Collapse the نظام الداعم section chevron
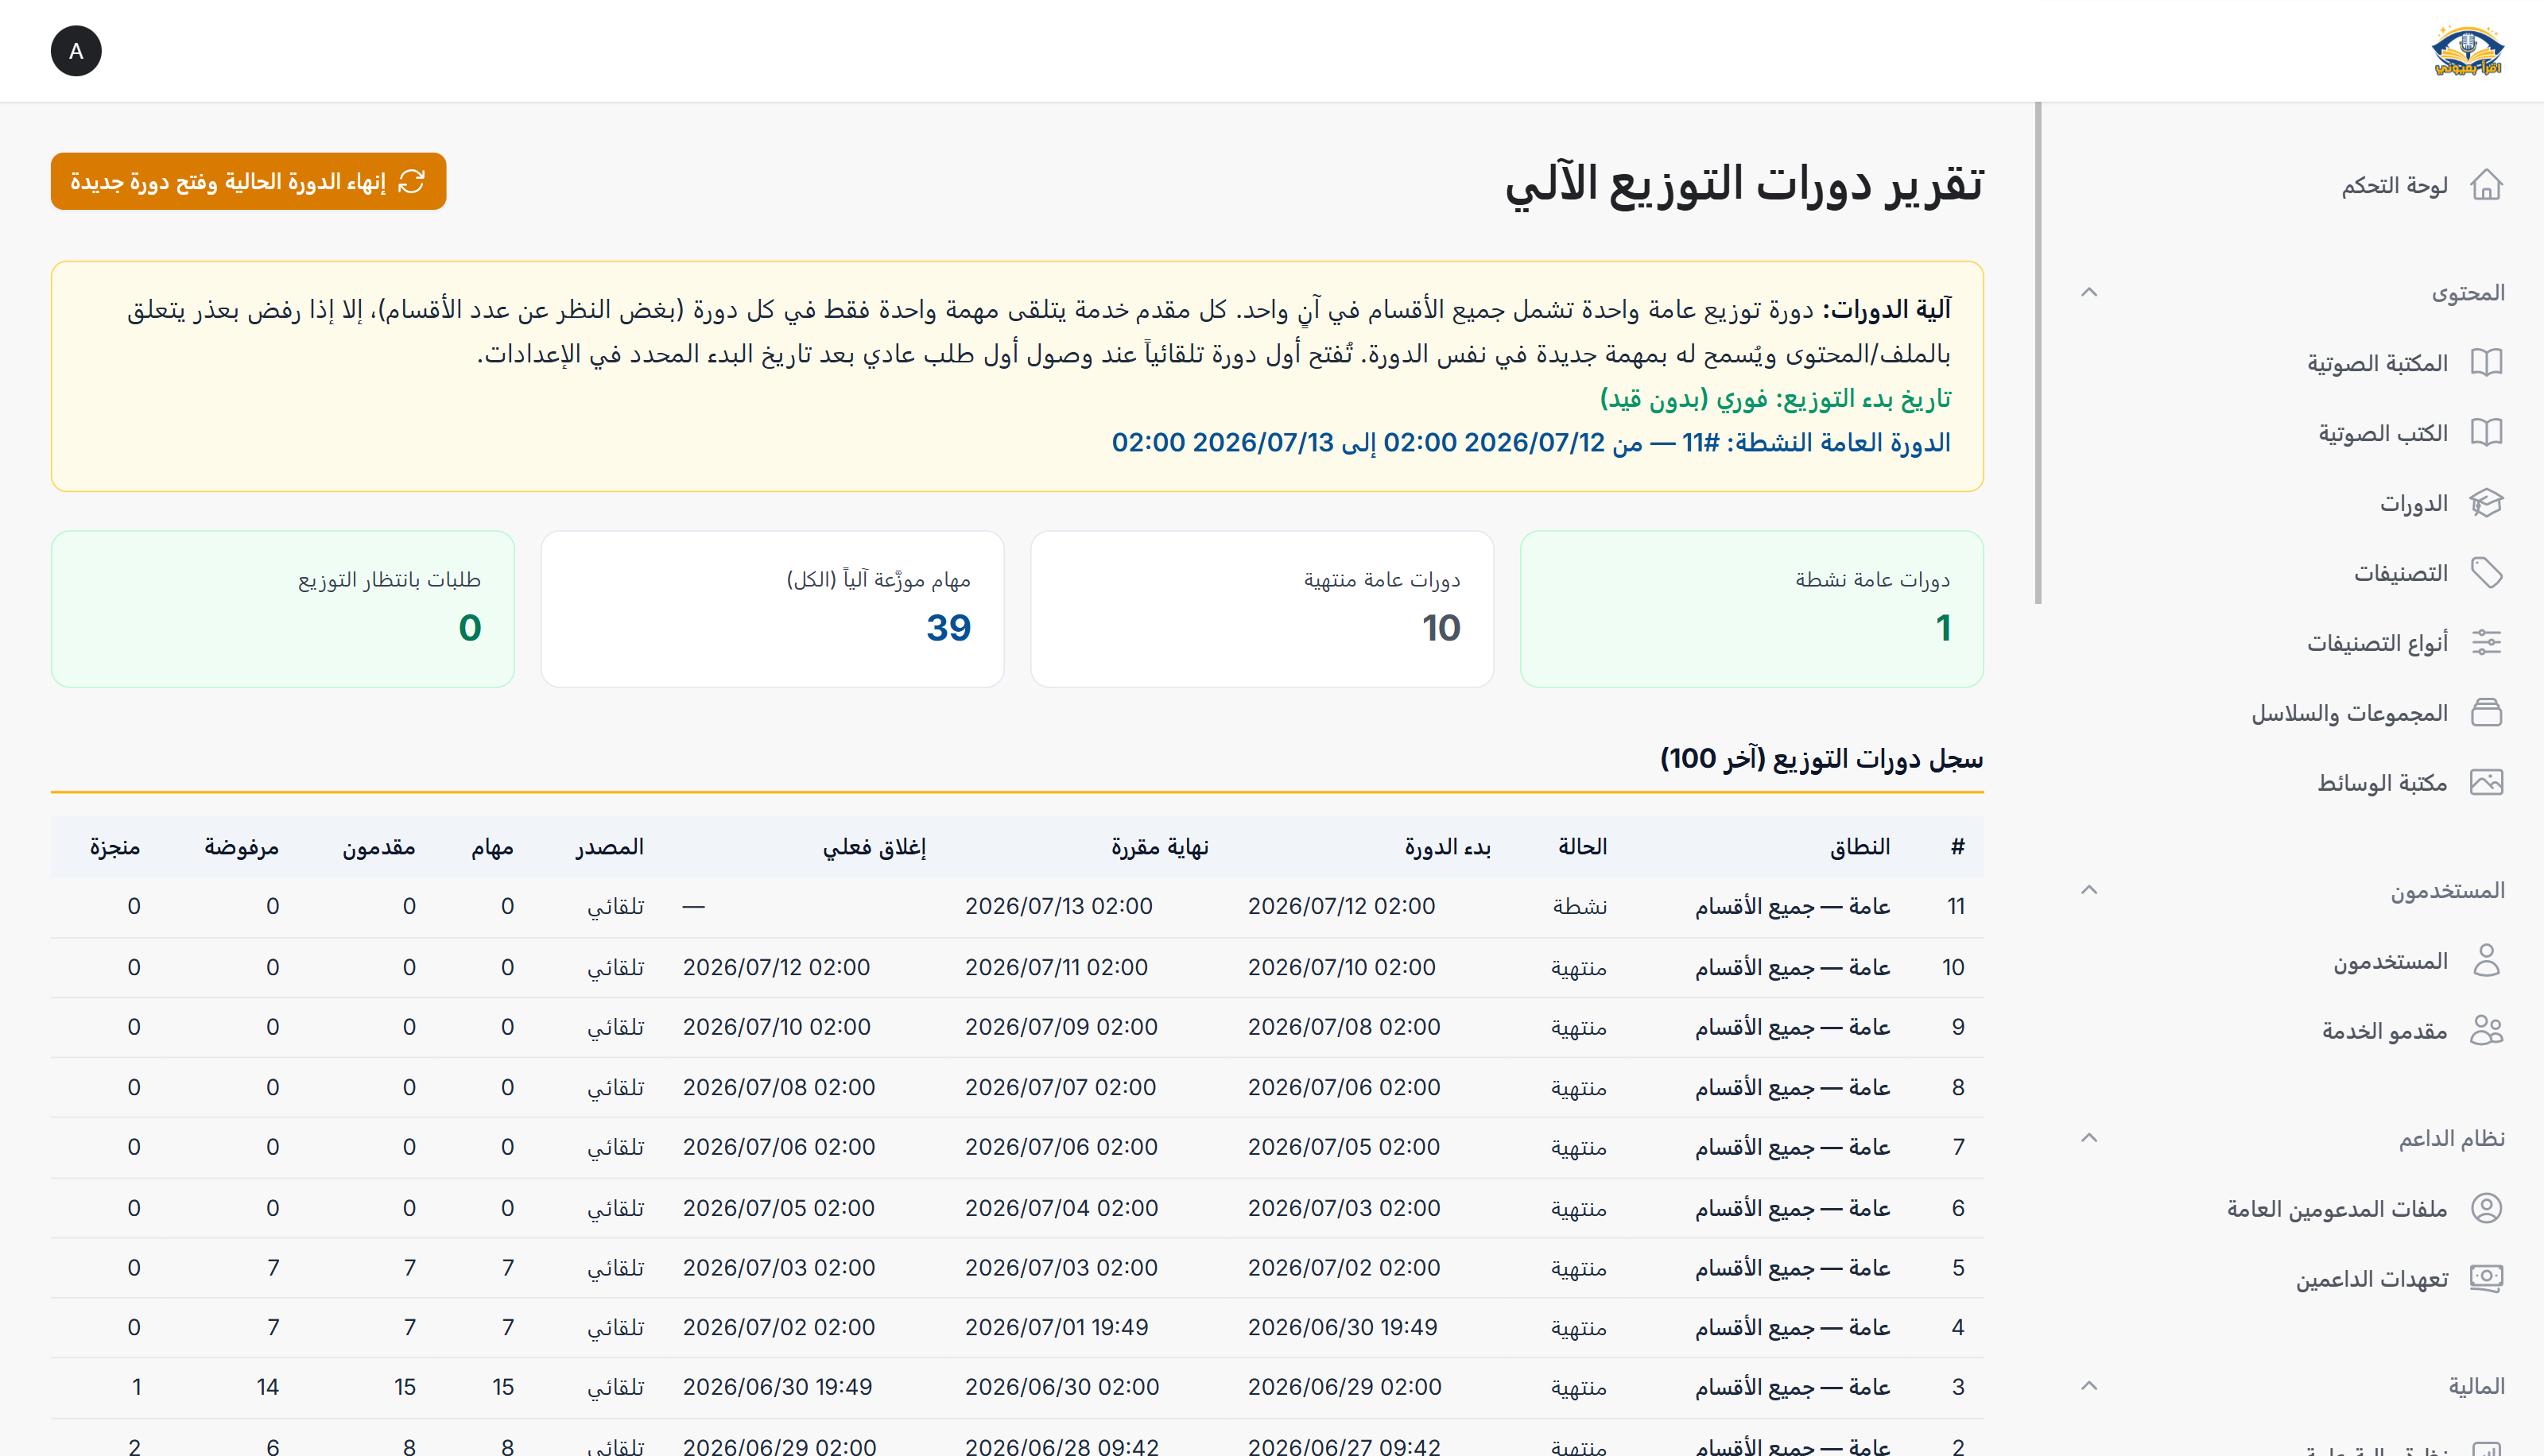 click(x=2089, y=1137)
